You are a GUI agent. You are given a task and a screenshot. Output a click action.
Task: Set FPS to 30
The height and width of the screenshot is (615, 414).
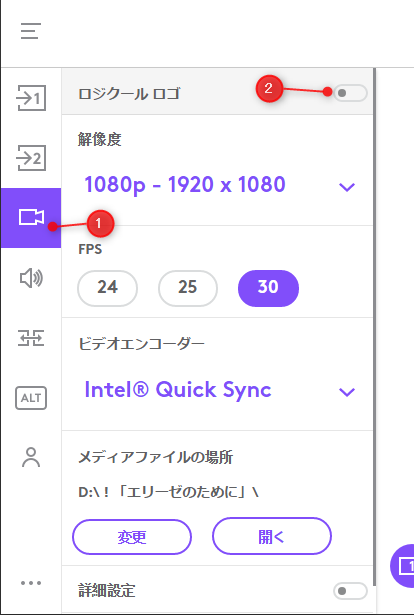[x=268, y=288]
